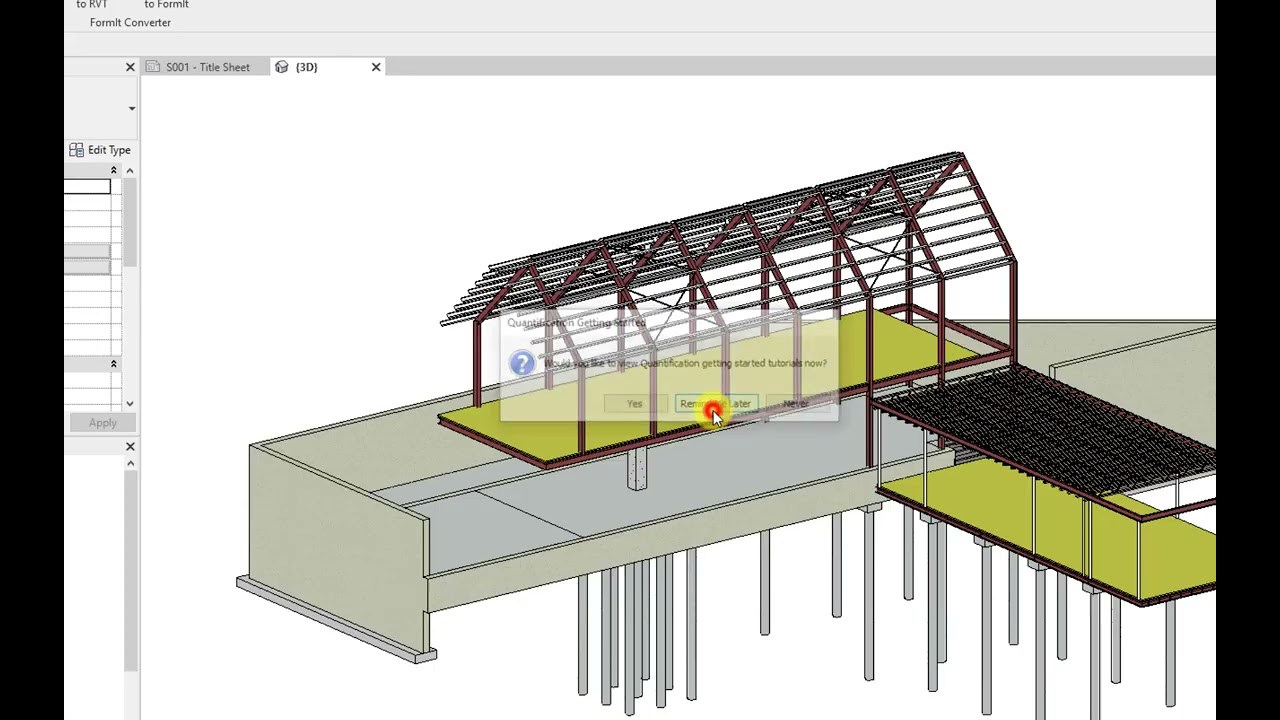Collapse the second properties group chevron
The height and width of the screenshot is (720, 1280).
click(x=113, y=364)
